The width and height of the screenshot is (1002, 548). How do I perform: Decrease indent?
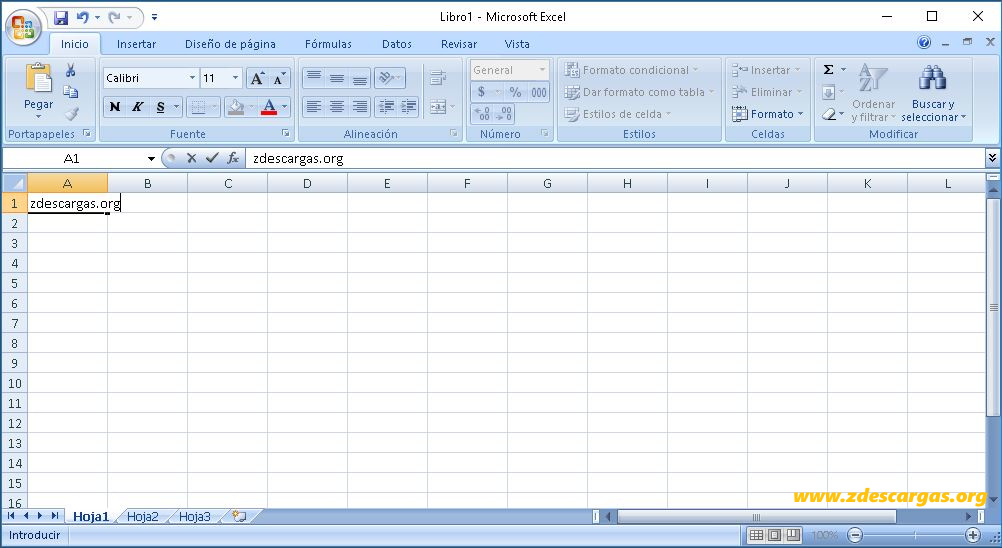click(x=386, y=107)
